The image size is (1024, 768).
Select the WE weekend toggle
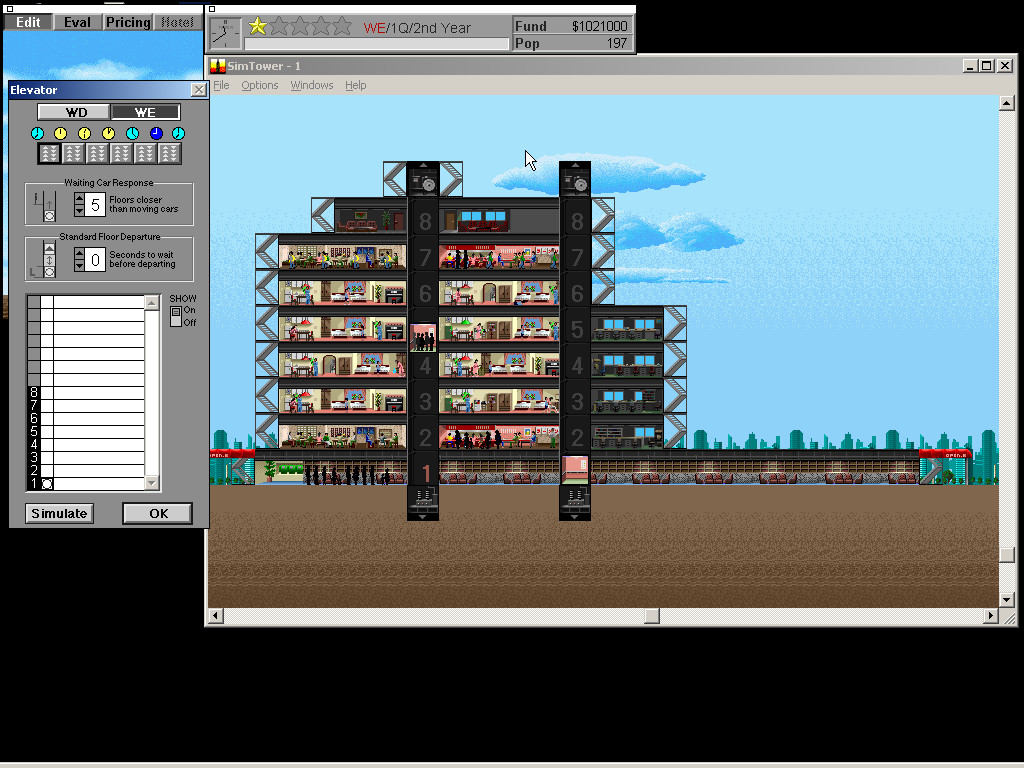pyautogui.click(x=145, y=112)
